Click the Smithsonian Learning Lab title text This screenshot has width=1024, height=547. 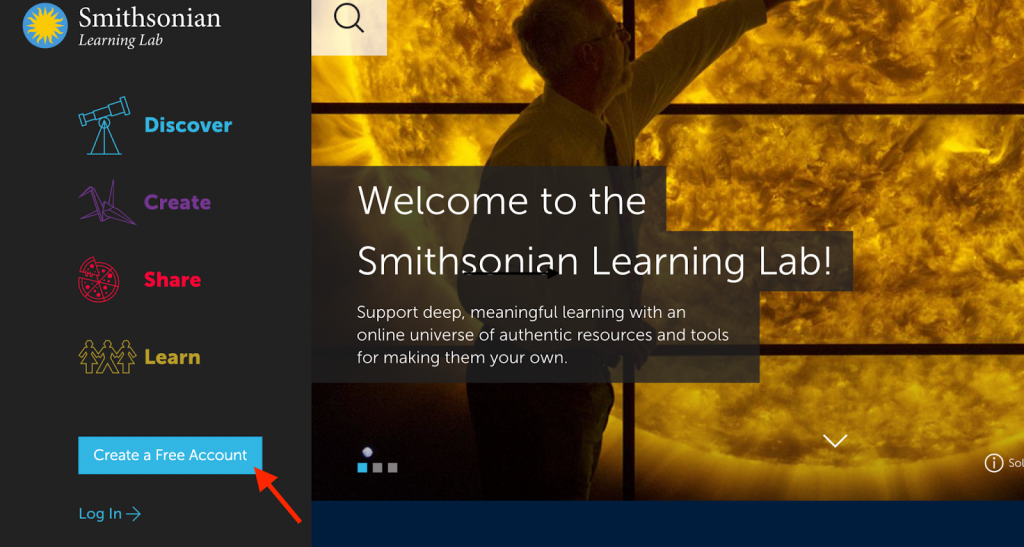click(x=150, y=27)
